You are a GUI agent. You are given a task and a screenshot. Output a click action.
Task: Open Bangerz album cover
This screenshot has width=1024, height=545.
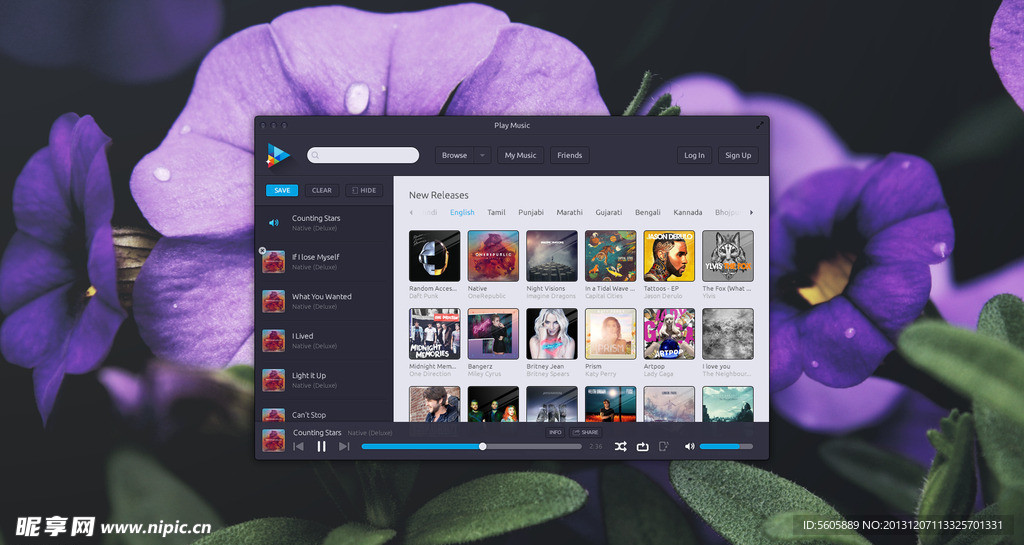pos(493,334)
